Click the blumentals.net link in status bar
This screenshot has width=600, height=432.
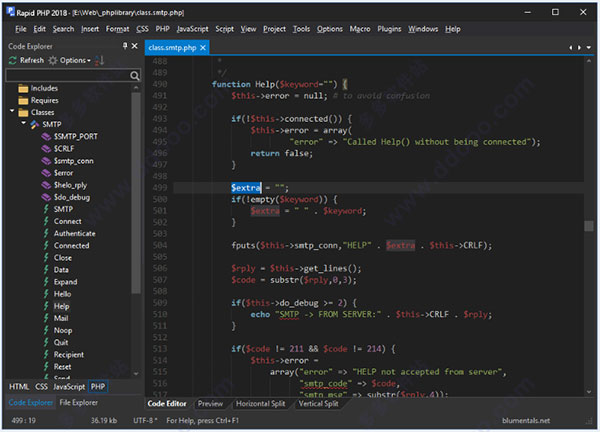point(526,421)
